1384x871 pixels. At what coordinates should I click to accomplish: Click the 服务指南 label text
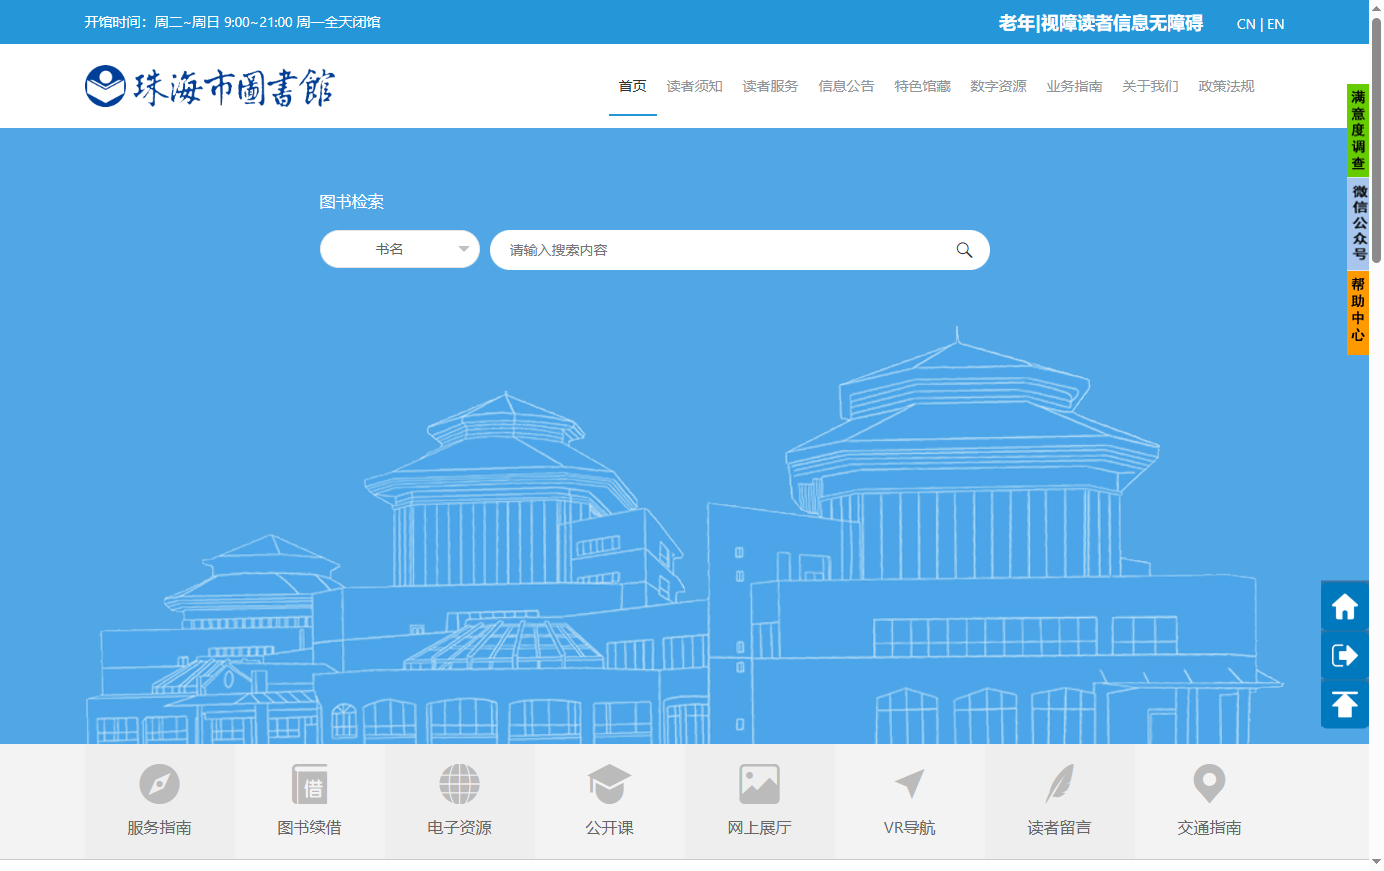click(x=160, y=828)
